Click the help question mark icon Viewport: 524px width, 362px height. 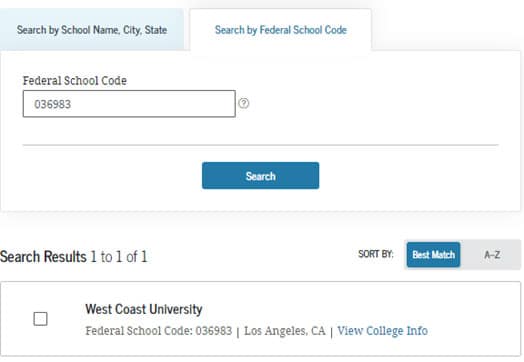[244, 103]
